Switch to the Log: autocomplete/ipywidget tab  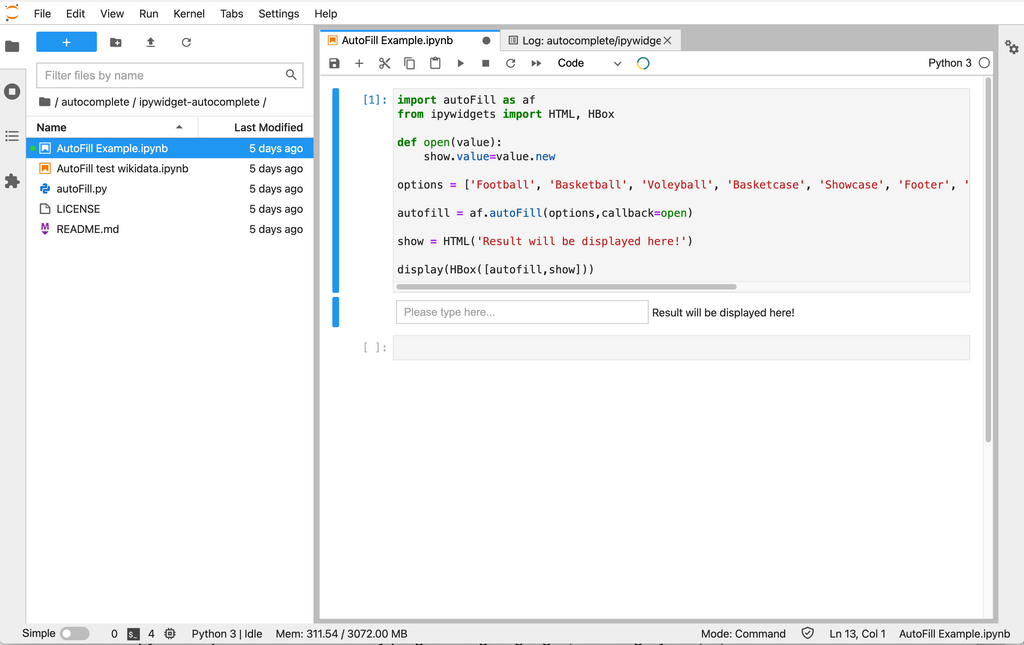click(x=590, y=40)
